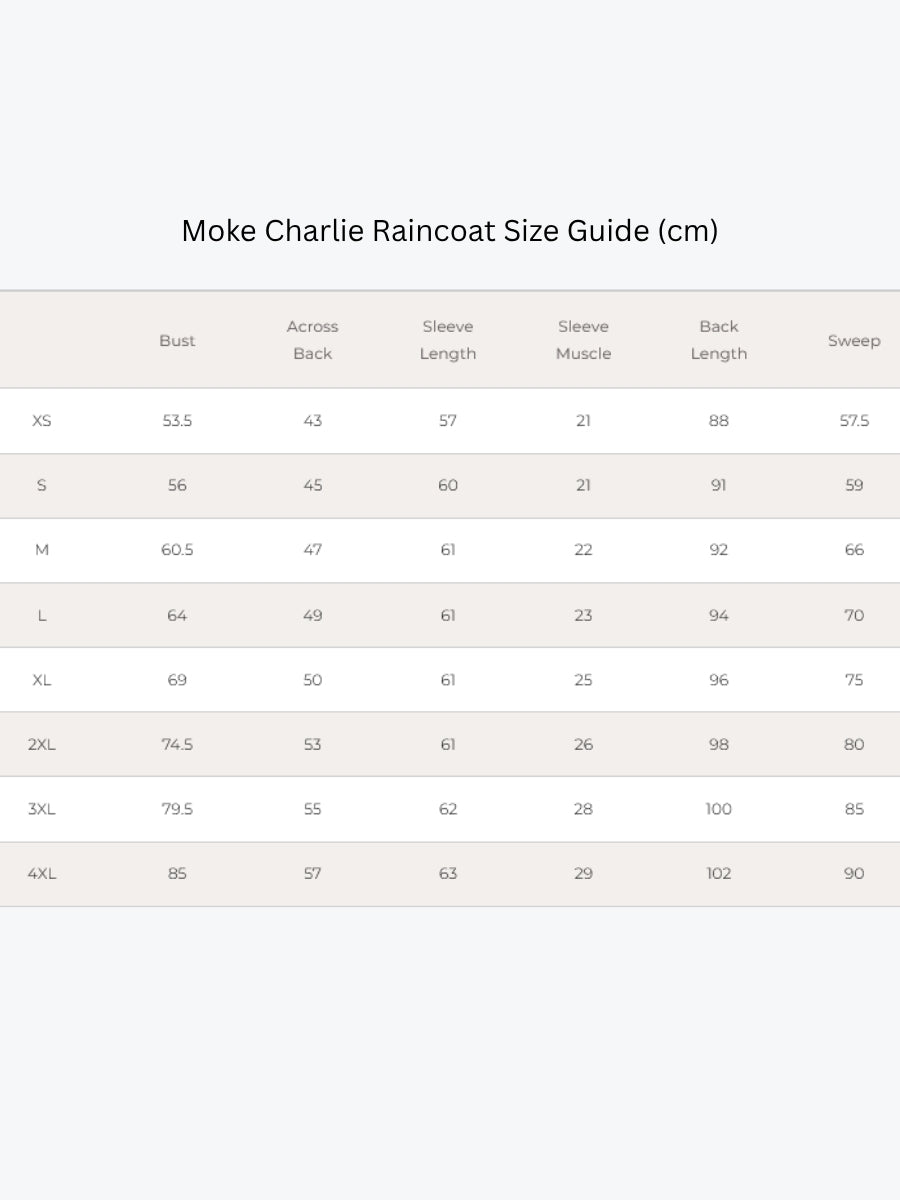Click the Across Back column header
Viewport: 900px width, 1200px height.
pyautogui.click(x=313, y=340)
